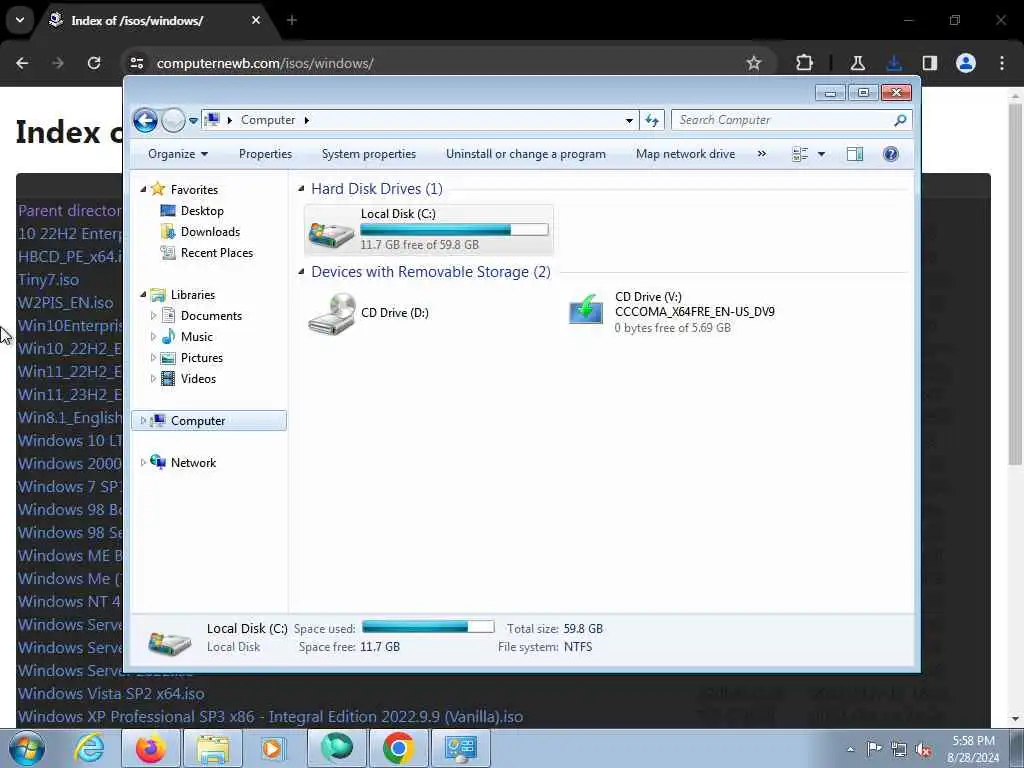Screen dimensions: 1024x768
Task: Click the Chrome site information icon
Action: (136, 63)
